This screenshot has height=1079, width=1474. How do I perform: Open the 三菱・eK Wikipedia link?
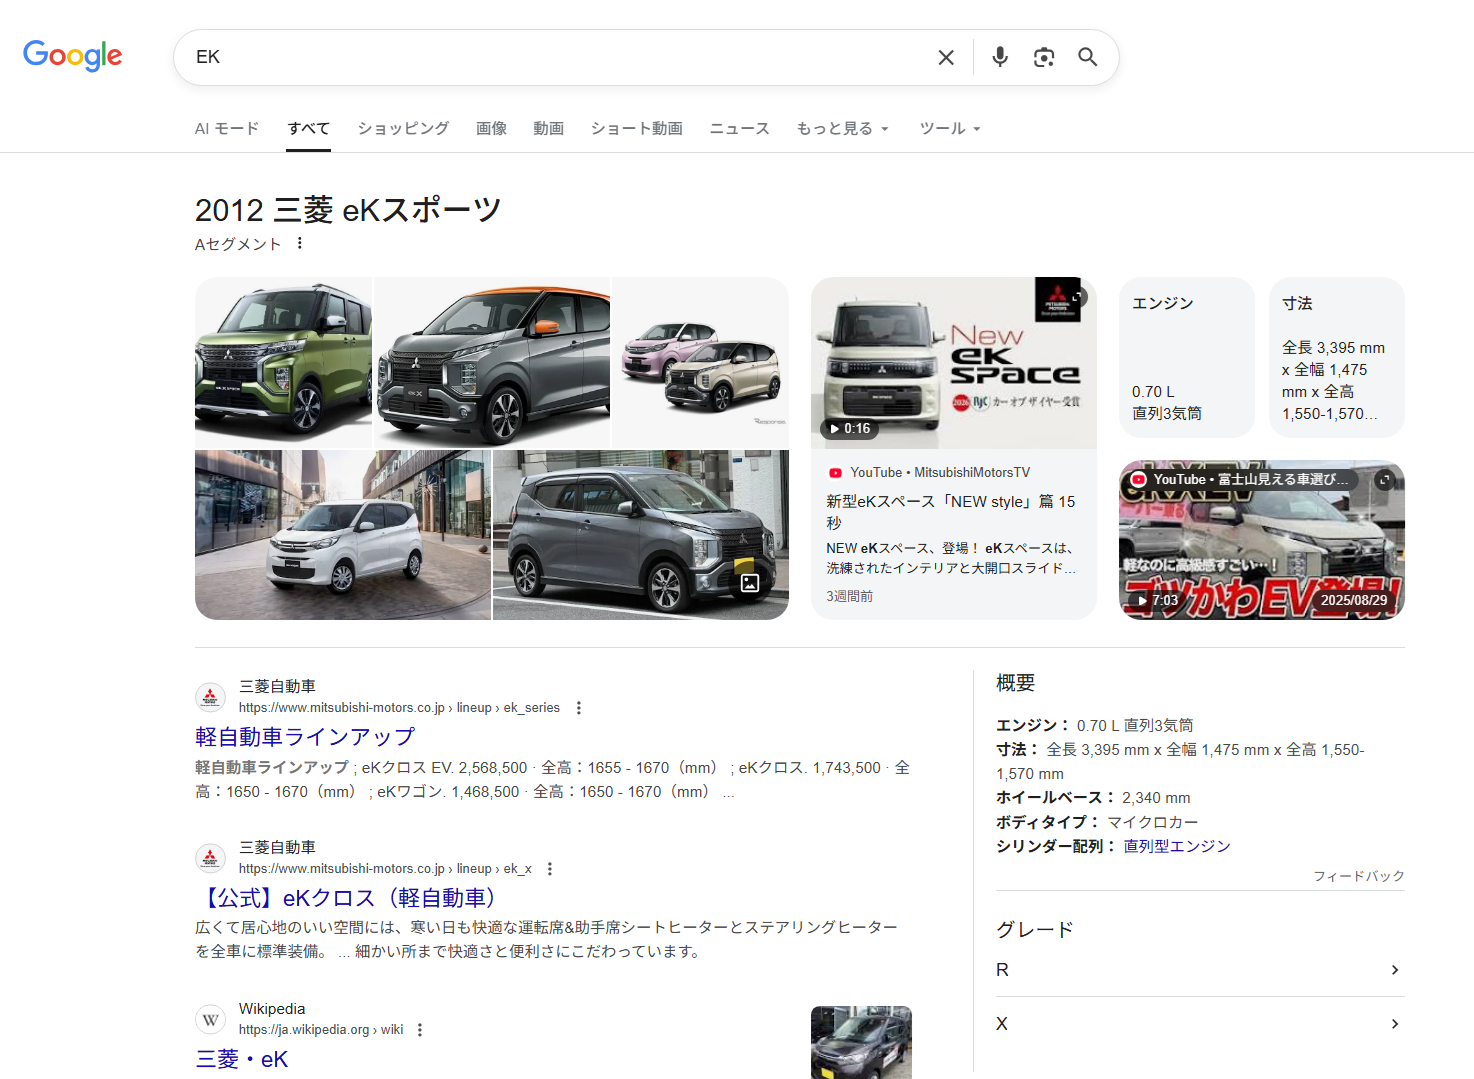point(242,1060)
